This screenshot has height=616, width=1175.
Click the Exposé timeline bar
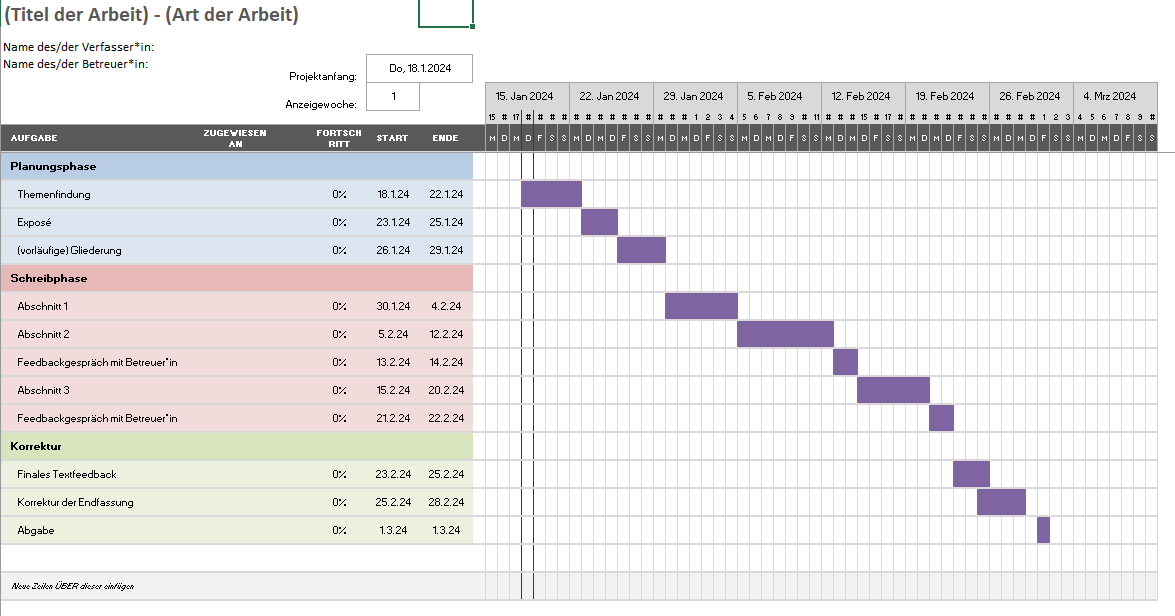point(599,222)
